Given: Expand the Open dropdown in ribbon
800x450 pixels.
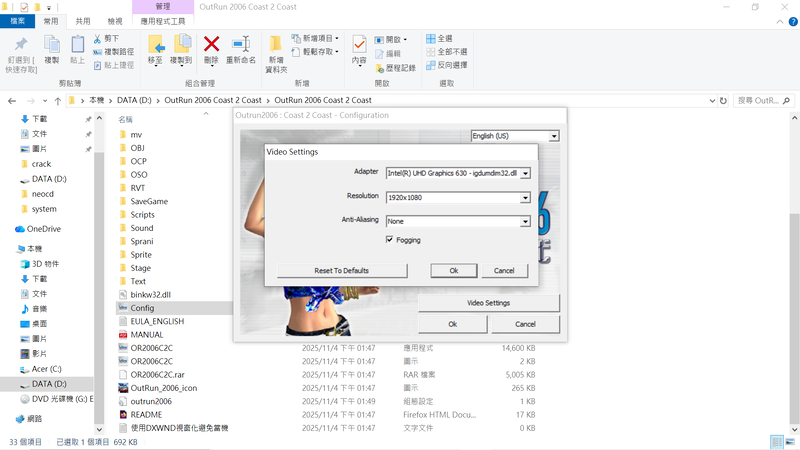Looking at the screenshot, I should [405, 40].
